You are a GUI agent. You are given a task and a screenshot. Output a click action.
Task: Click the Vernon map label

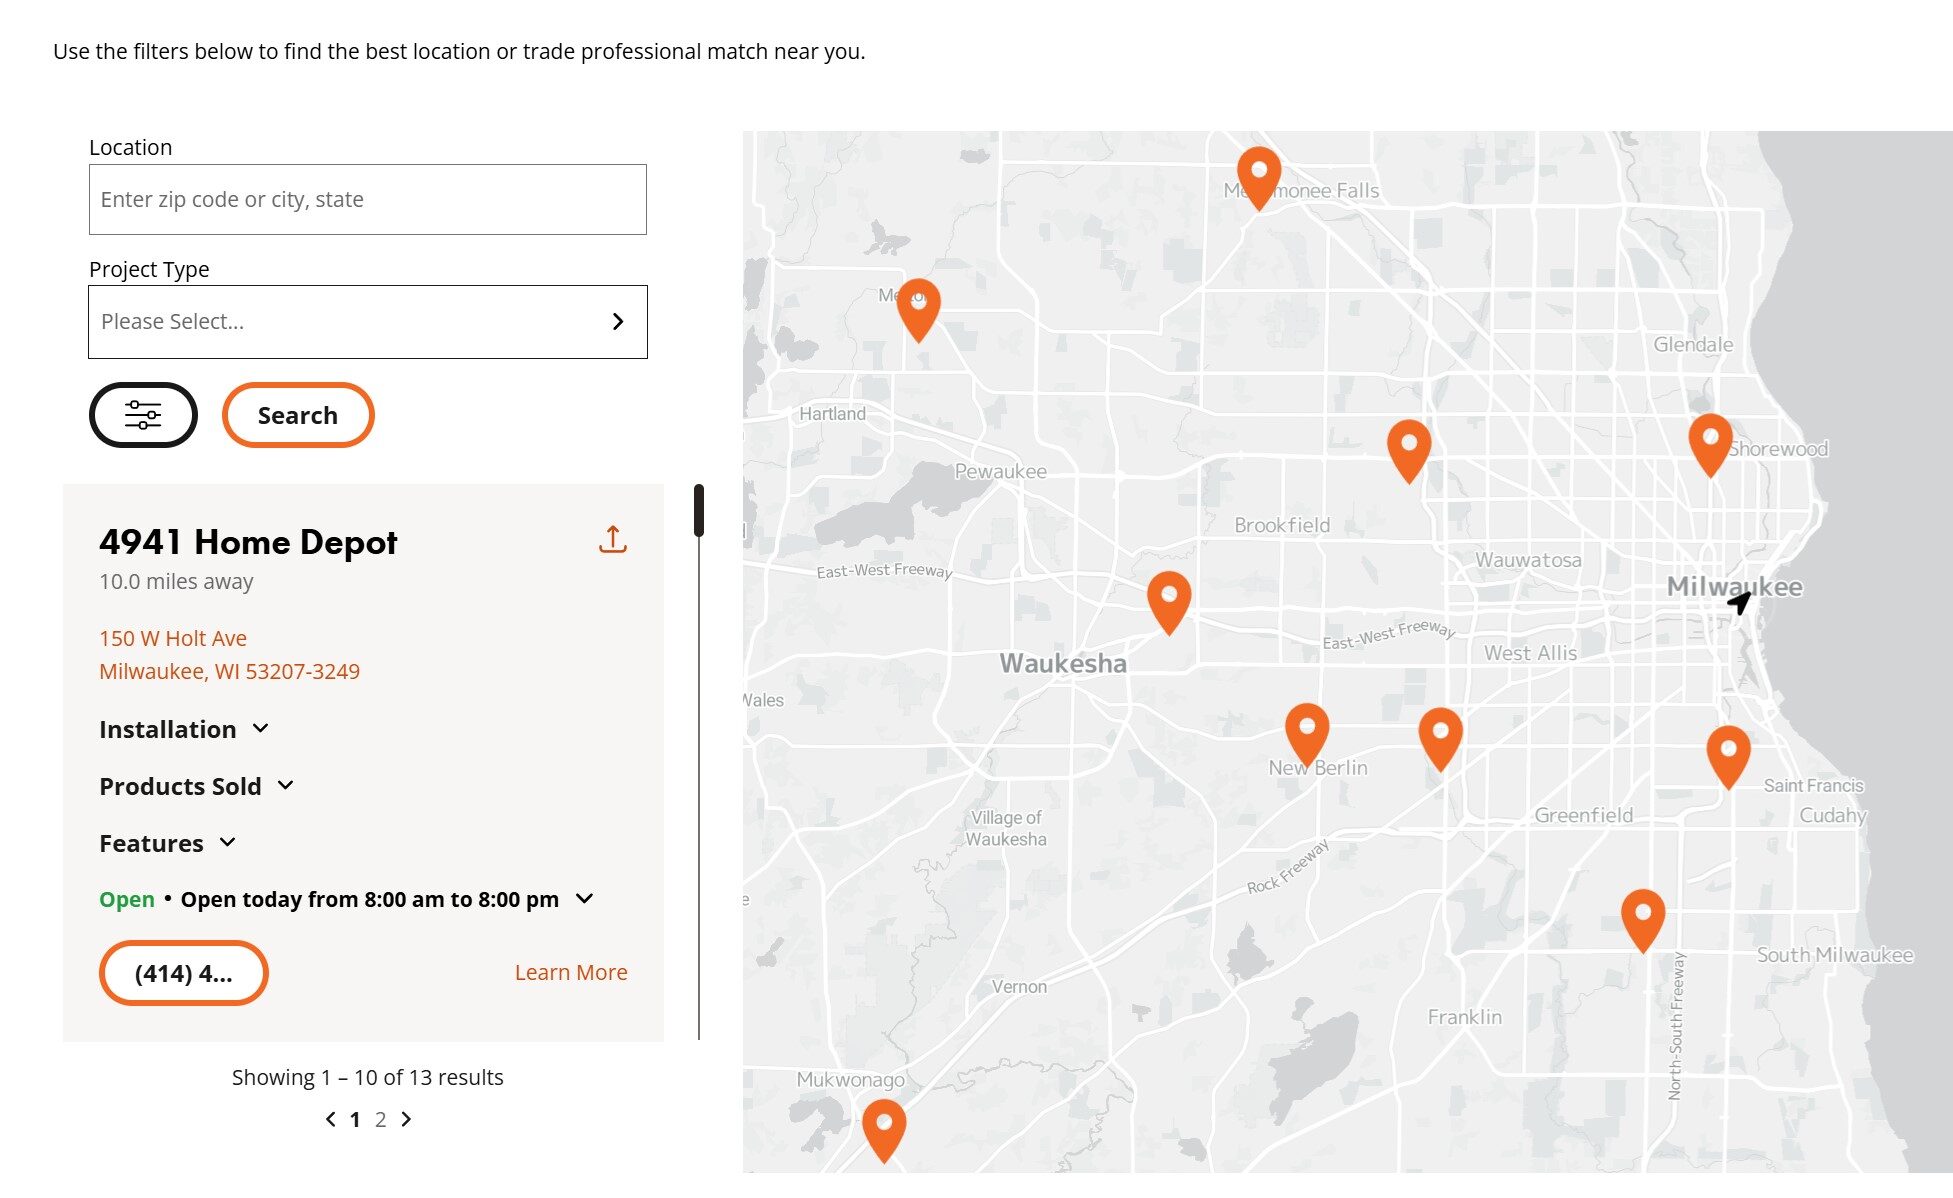coord(1019,987)
